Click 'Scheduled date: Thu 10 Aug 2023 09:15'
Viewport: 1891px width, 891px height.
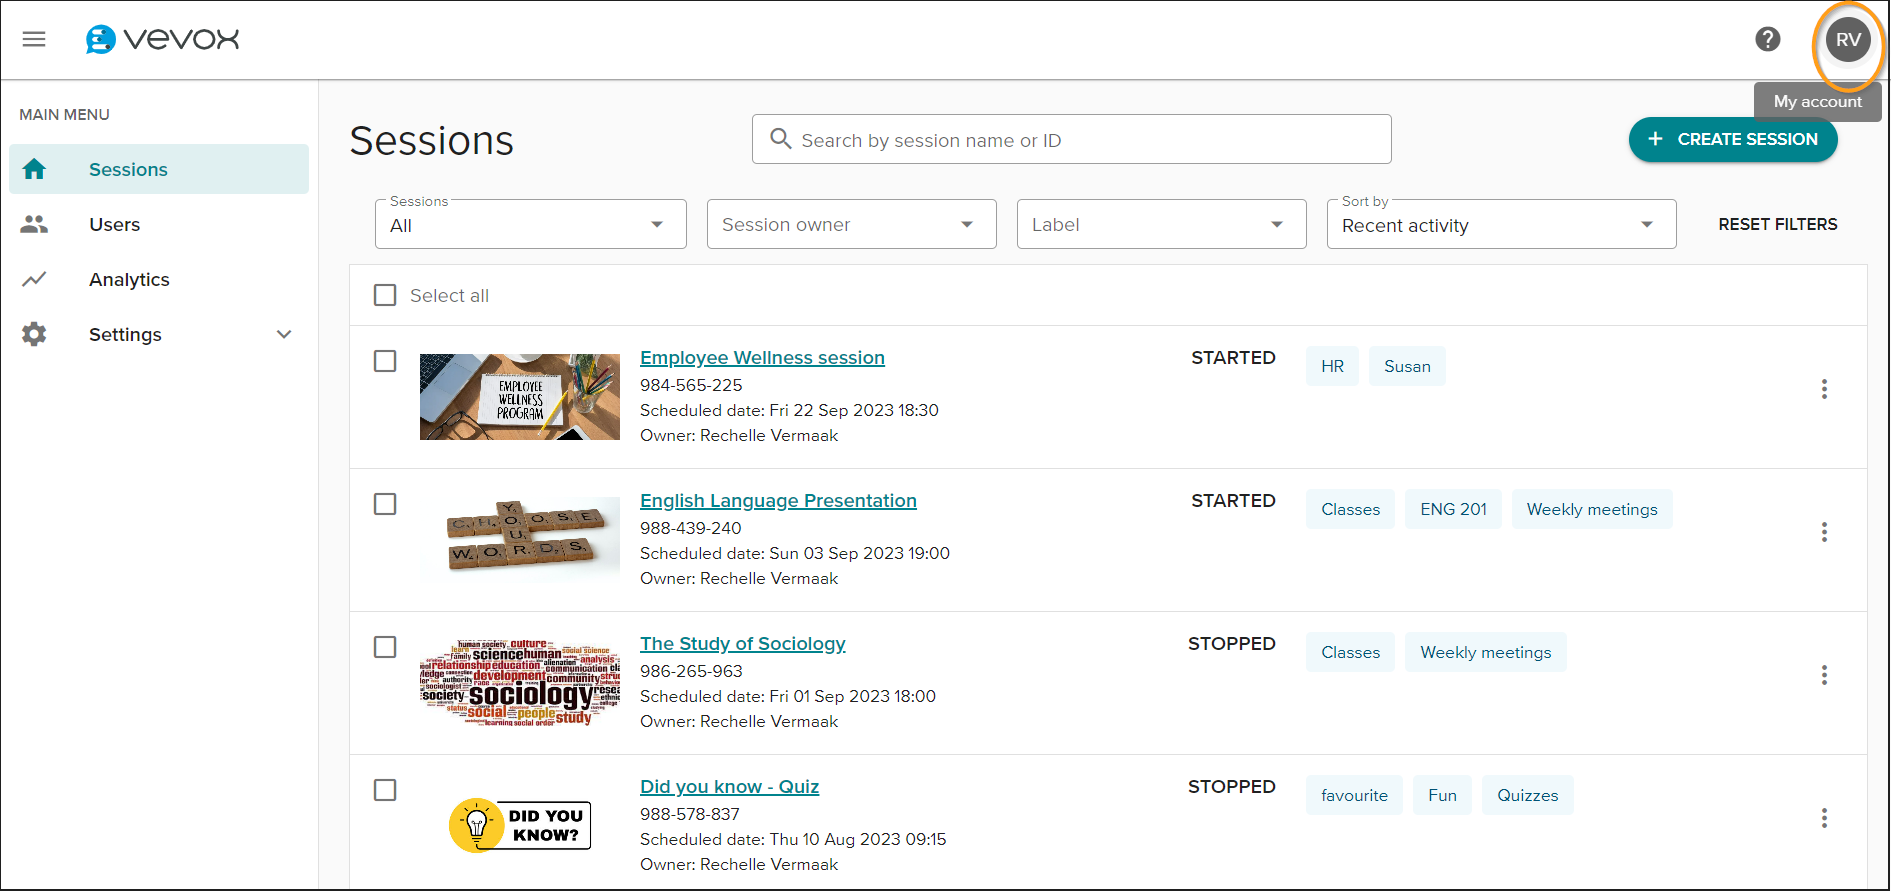(793, 839)
